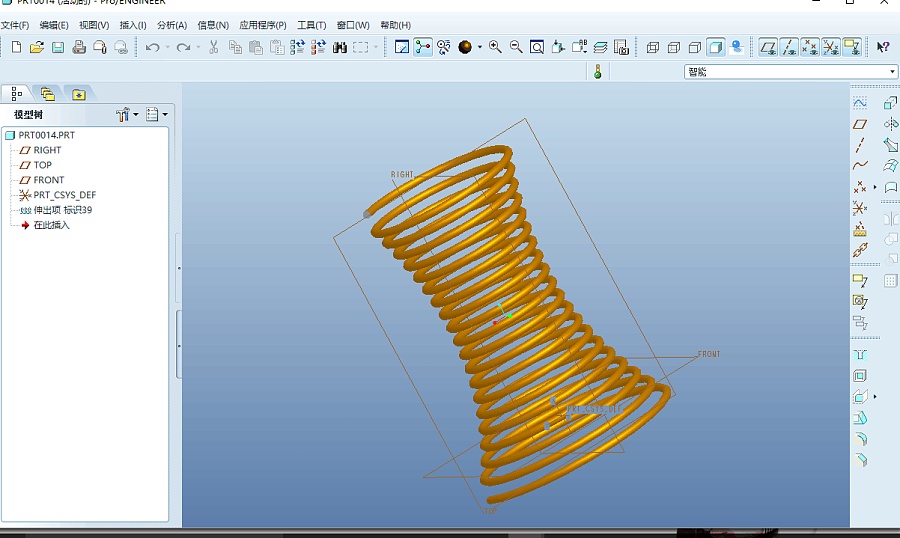Switch to the Favorites navigator tab

(79, 94)
